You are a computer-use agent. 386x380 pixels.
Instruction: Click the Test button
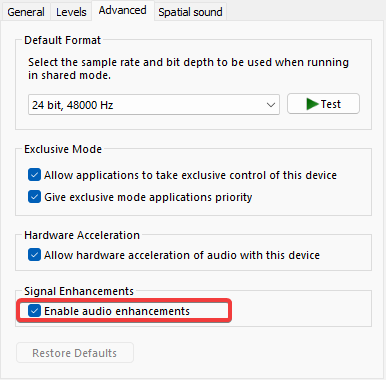pos(323,104)
